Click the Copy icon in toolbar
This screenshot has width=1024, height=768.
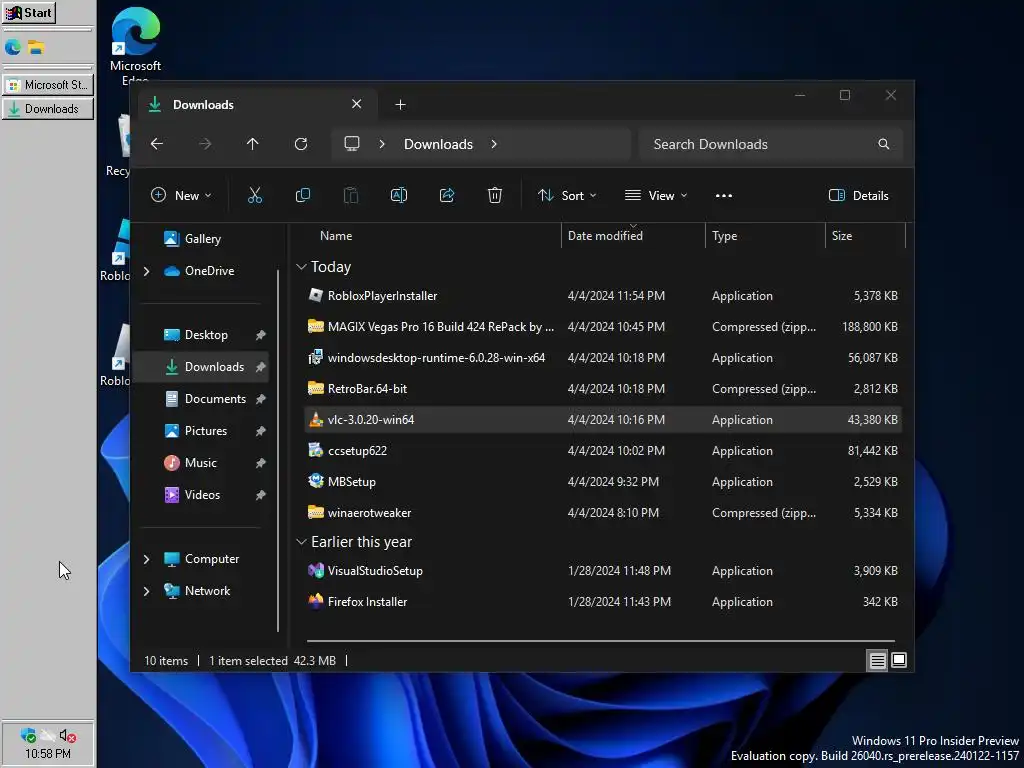pos(302,195)
